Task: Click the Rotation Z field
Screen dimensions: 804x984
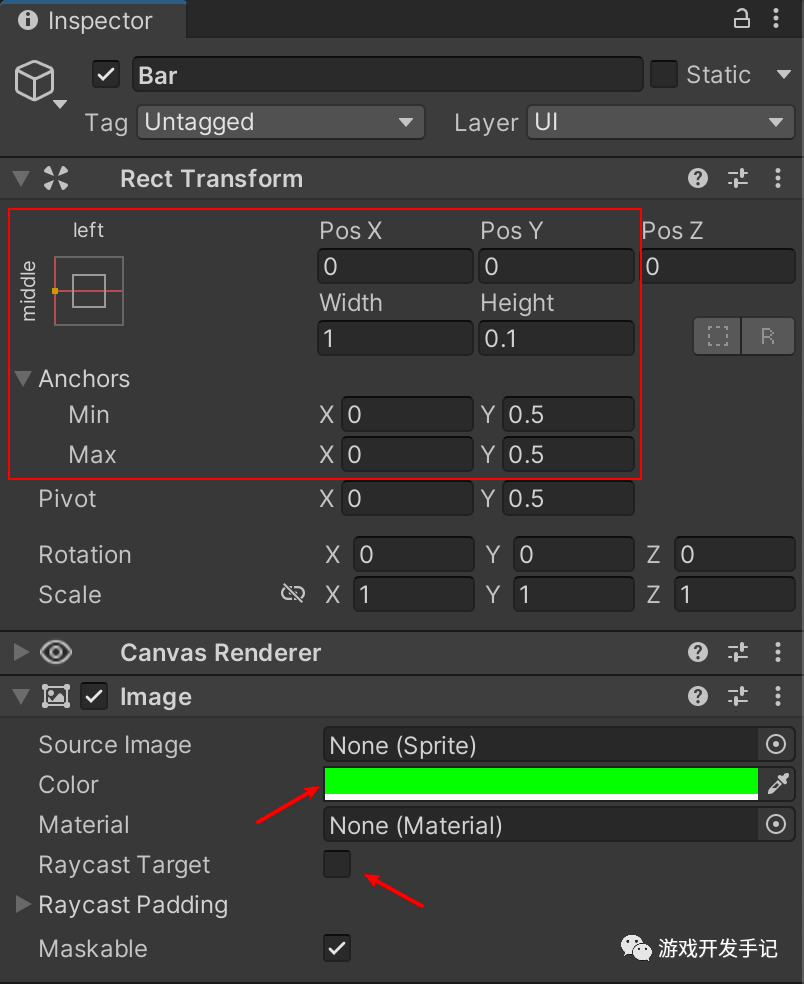Action: point(735,554)
